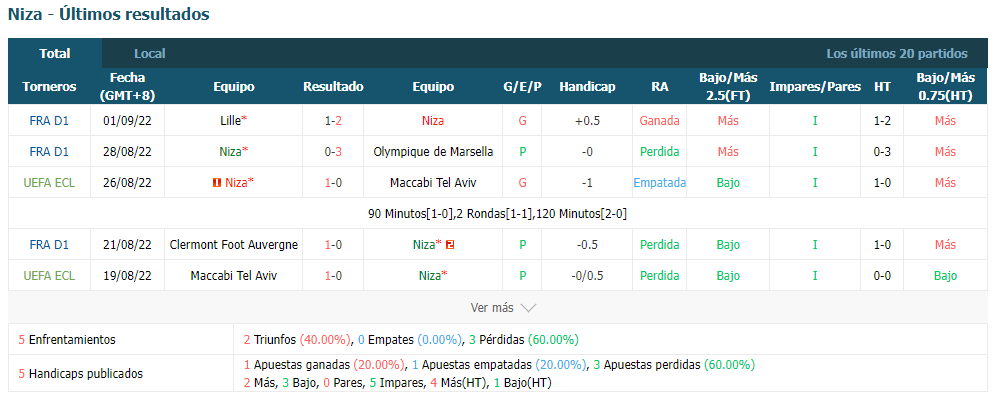The image size is (998, 400).
Task: Click the extra time details row text
Action: tap(497, 214)
